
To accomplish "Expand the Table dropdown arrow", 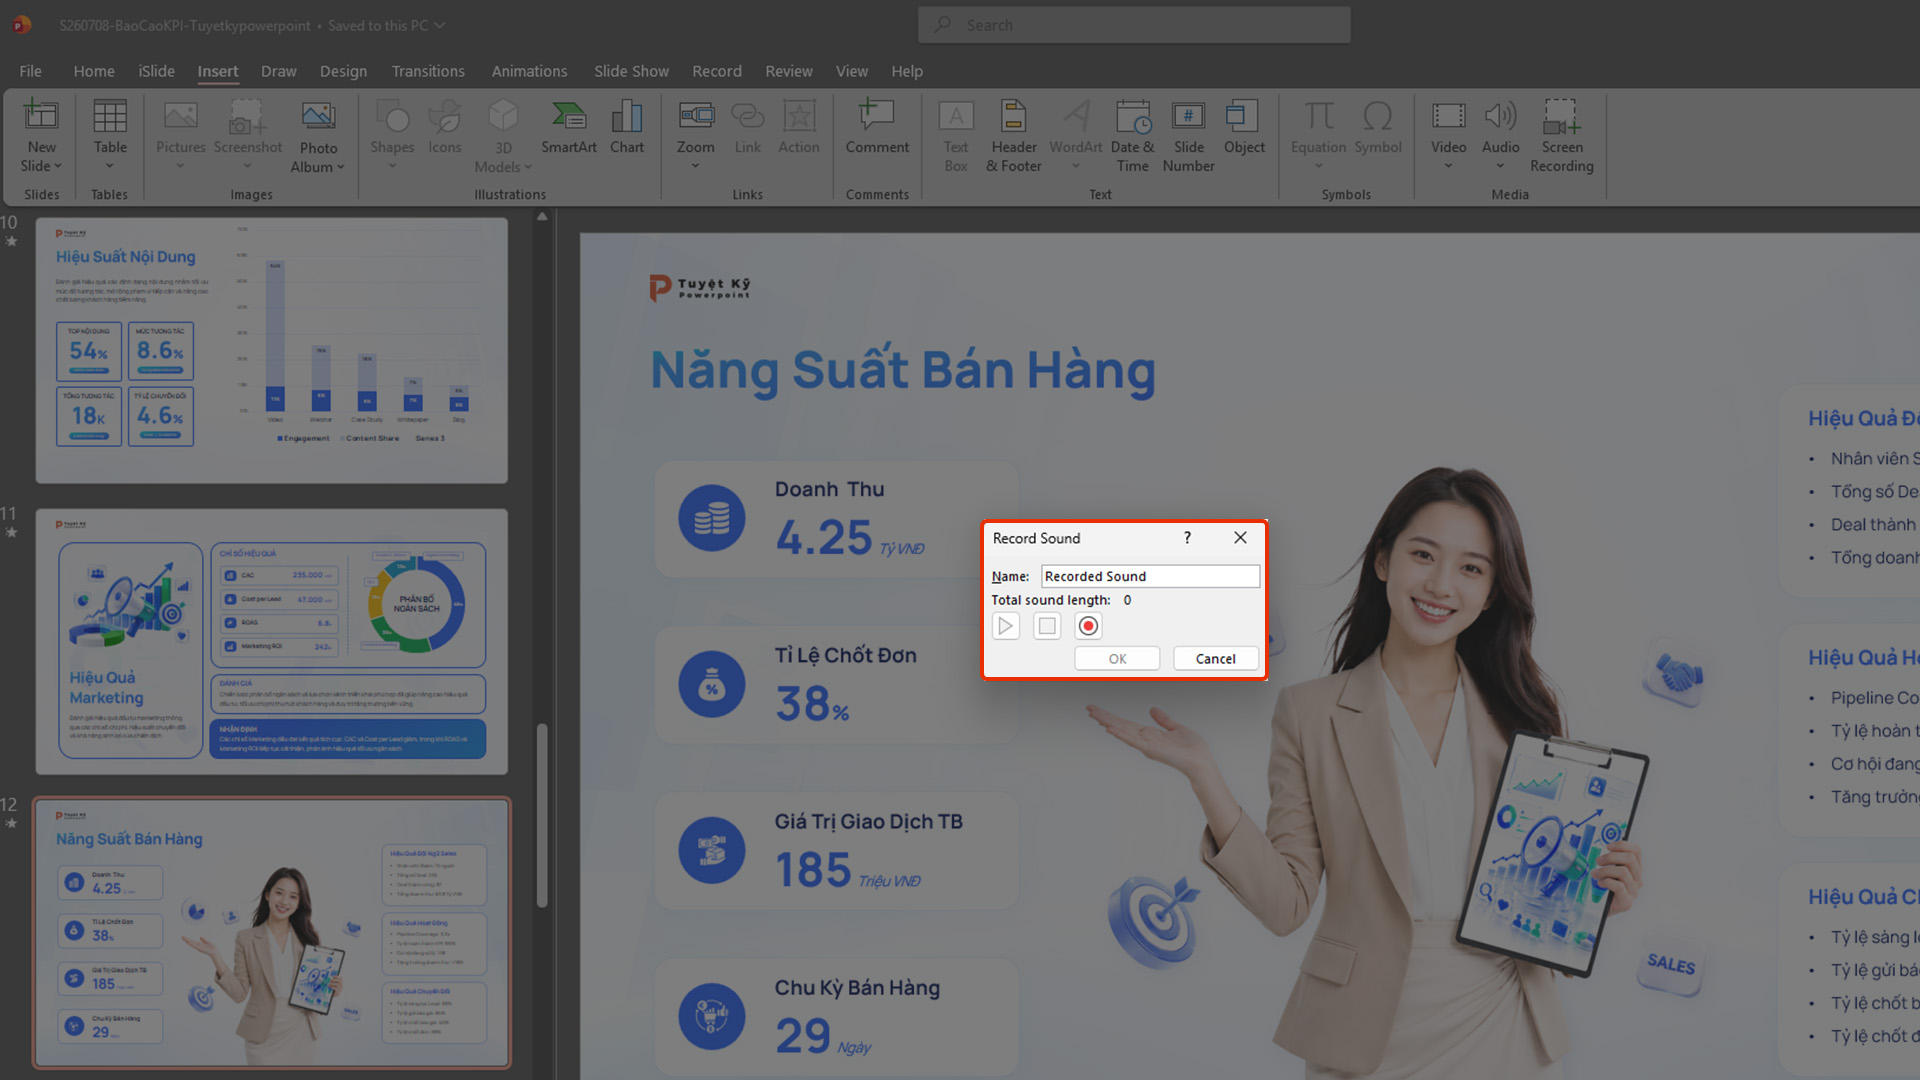I will (x=110, y=166).
